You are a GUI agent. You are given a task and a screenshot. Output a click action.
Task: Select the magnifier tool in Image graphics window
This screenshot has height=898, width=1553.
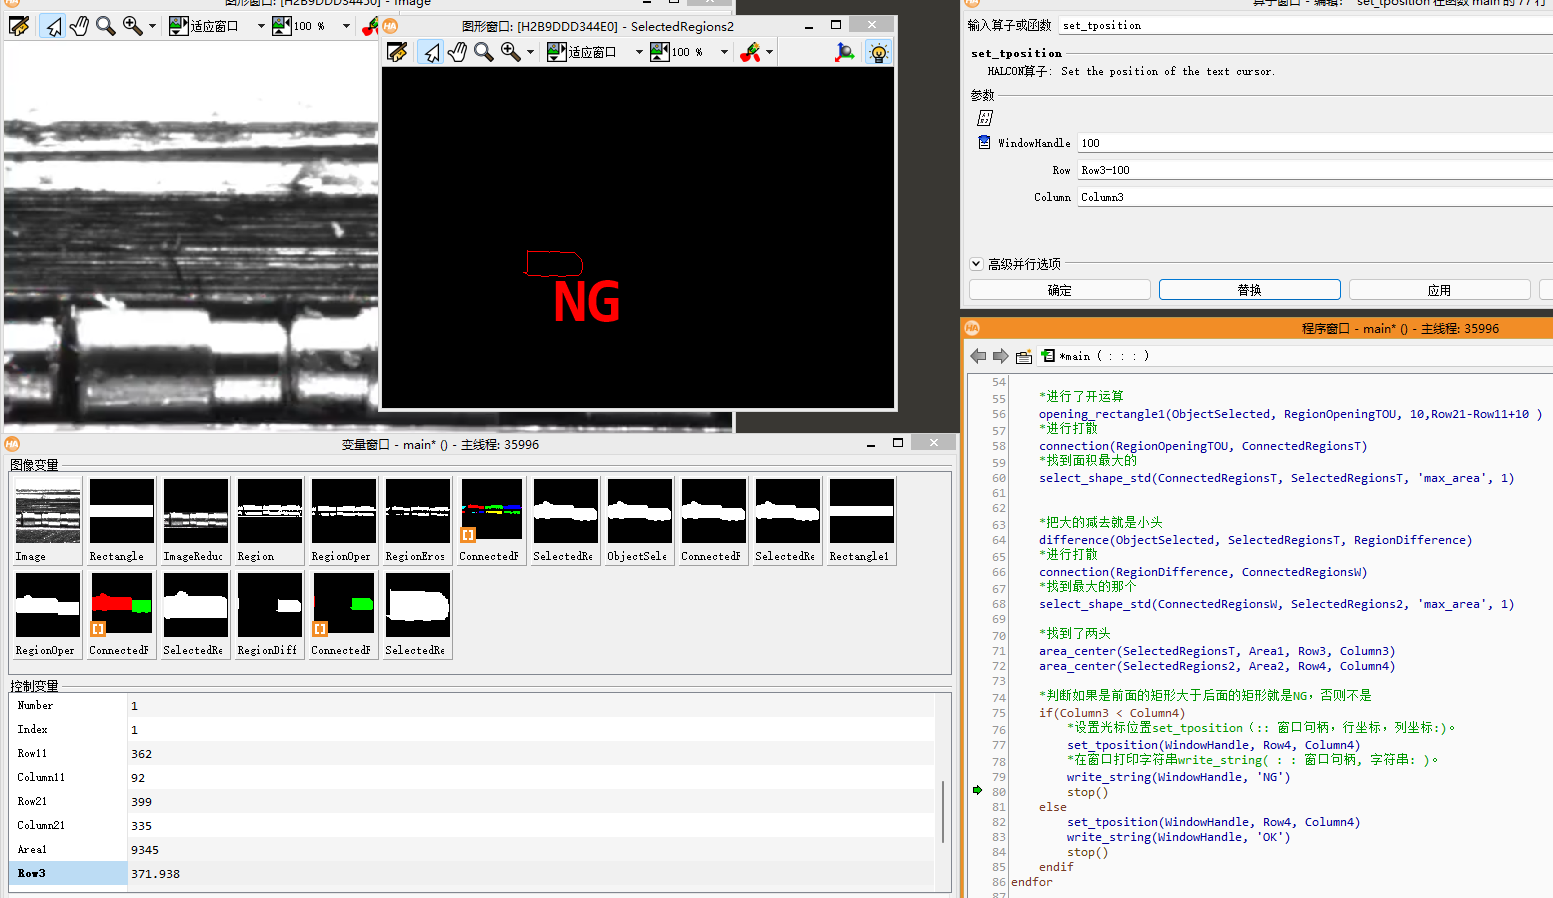coord(105,26)
